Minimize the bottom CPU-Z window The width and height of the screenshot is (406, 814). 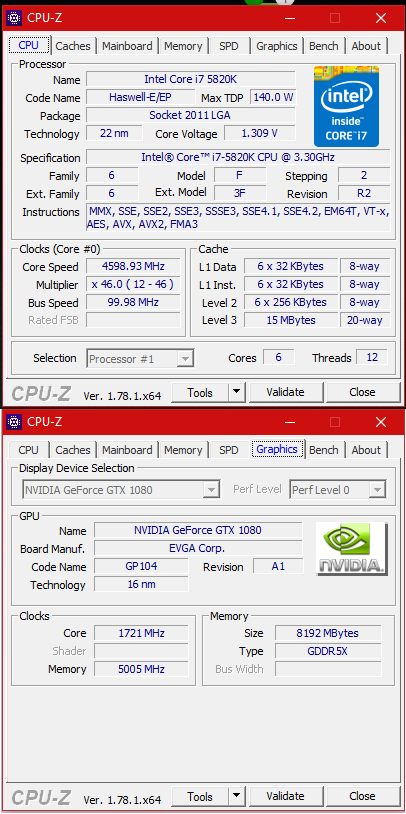(x=289, y=422)
